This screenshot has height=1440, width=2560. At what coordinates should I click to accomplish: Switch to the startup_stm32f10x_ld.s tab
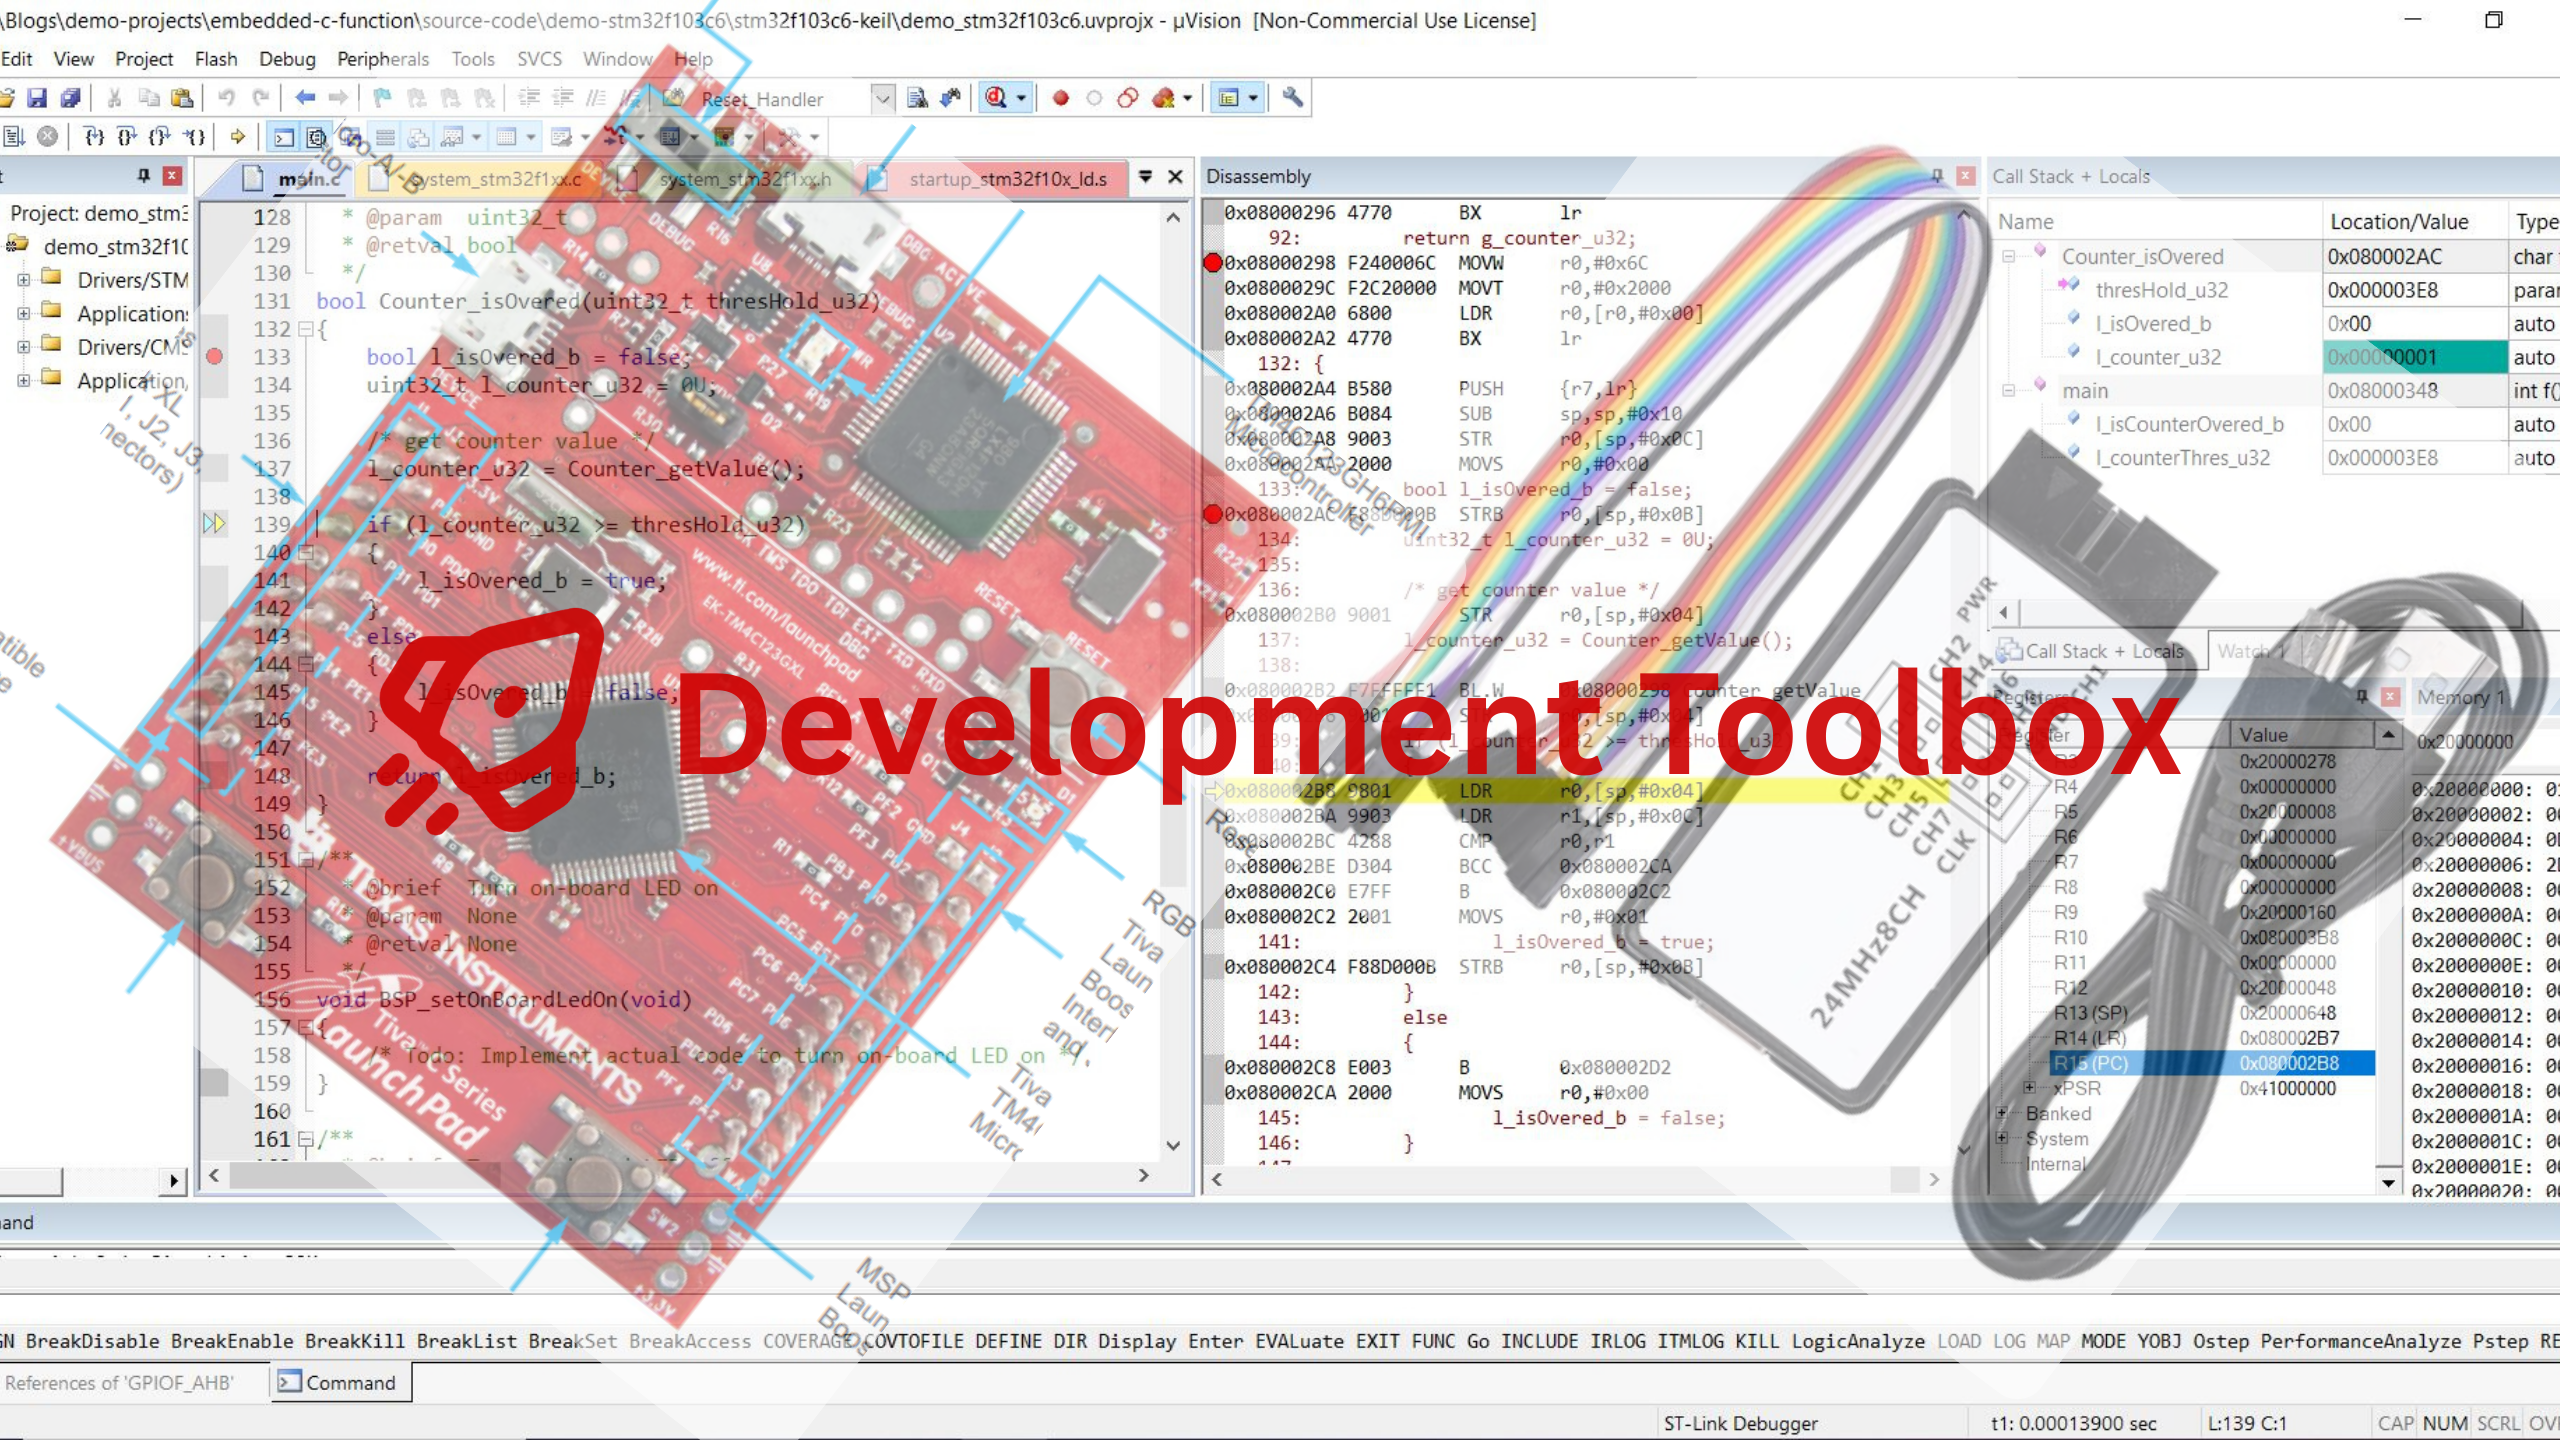(1007, 179)
